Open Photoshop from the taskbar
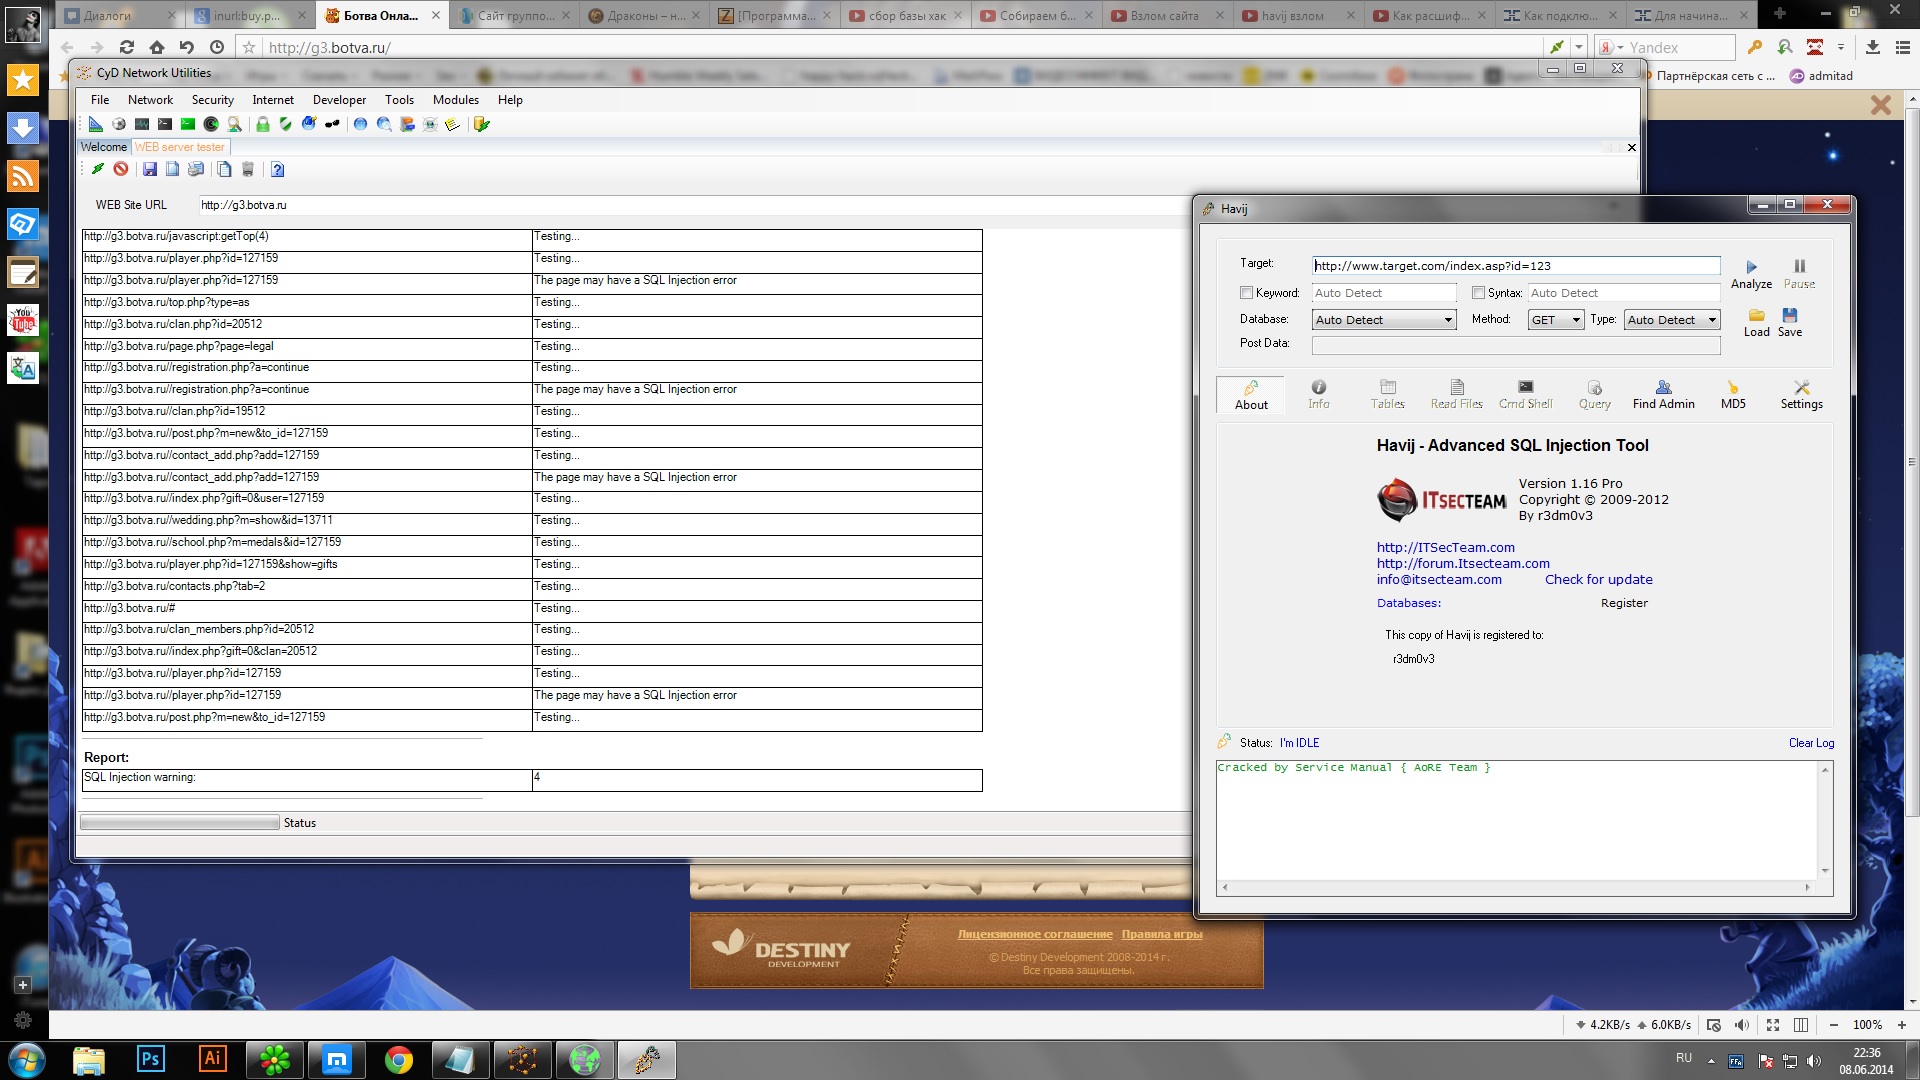The width and height of the screenshot is (1920, 1080). [x=151, y=1059]
